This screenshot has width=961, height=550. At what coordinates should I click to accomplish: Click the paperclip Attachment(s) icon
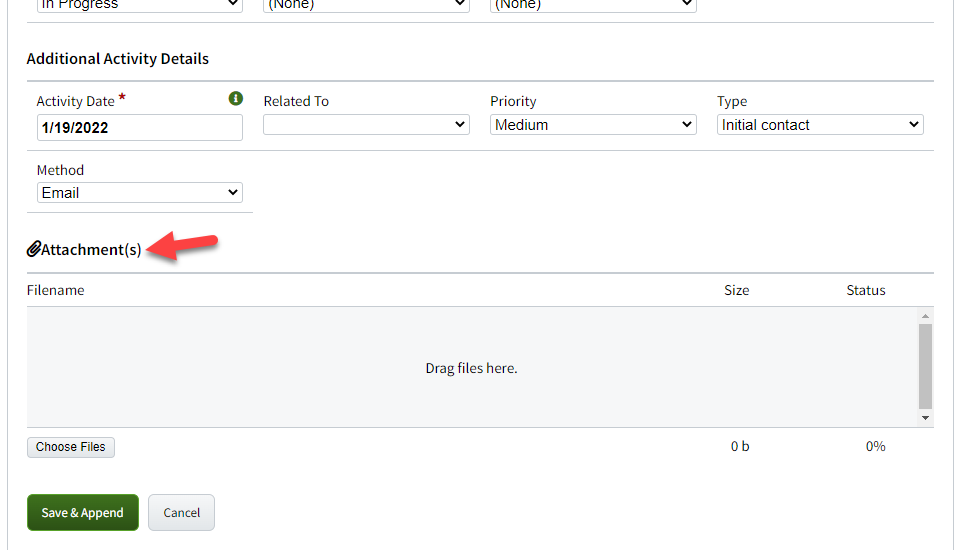coord(34,249)
